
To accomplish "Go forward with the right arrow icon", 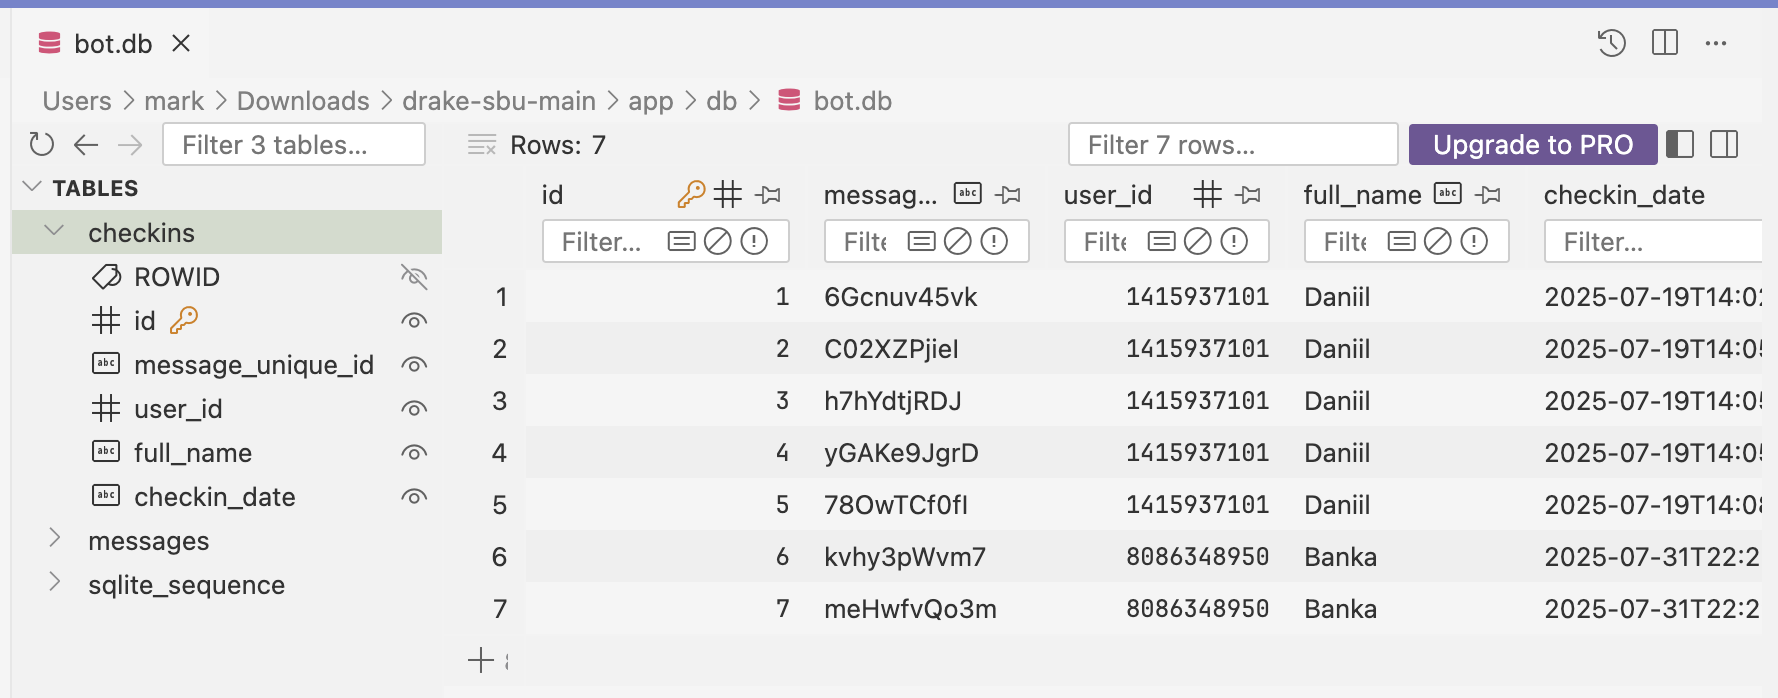I will 130,145.
